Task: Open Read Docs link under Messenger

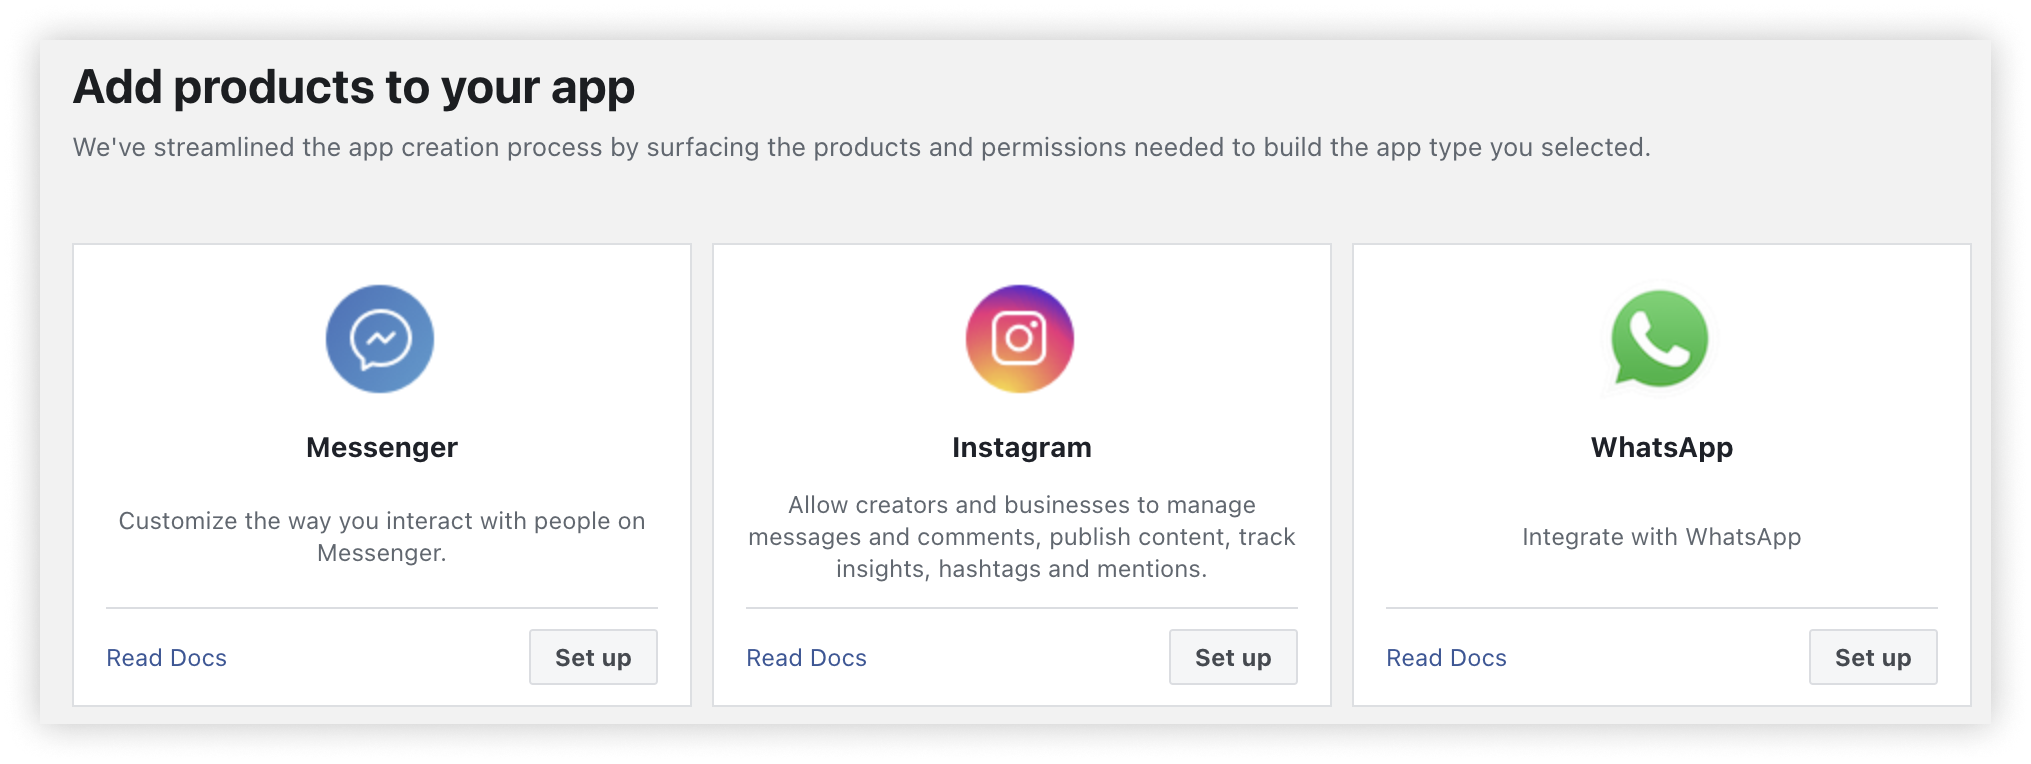Action: pyautogui.click(x=167, y=658)
